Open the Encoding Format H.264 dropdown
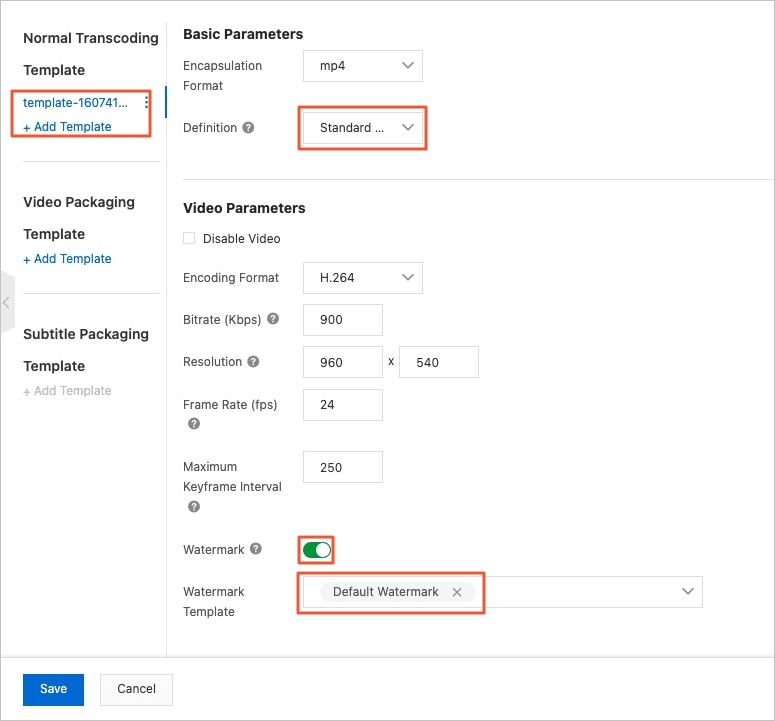Viewport: 775px width, 721px height. (363, 278)
